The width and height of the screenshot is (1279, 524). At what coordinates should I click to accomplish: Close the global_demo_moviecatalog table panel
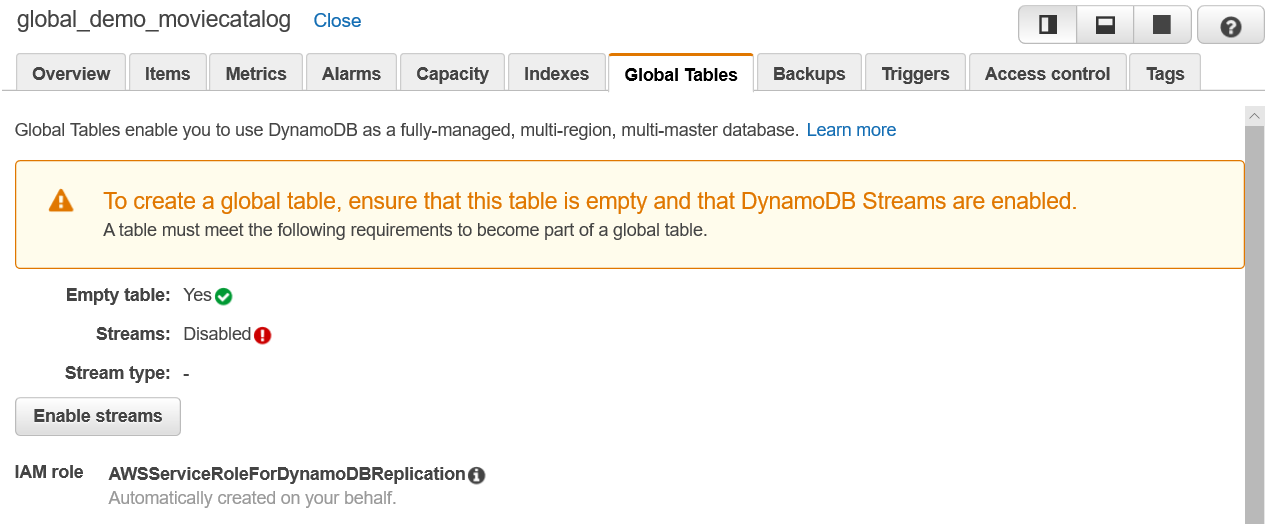[x=337, y=21]
